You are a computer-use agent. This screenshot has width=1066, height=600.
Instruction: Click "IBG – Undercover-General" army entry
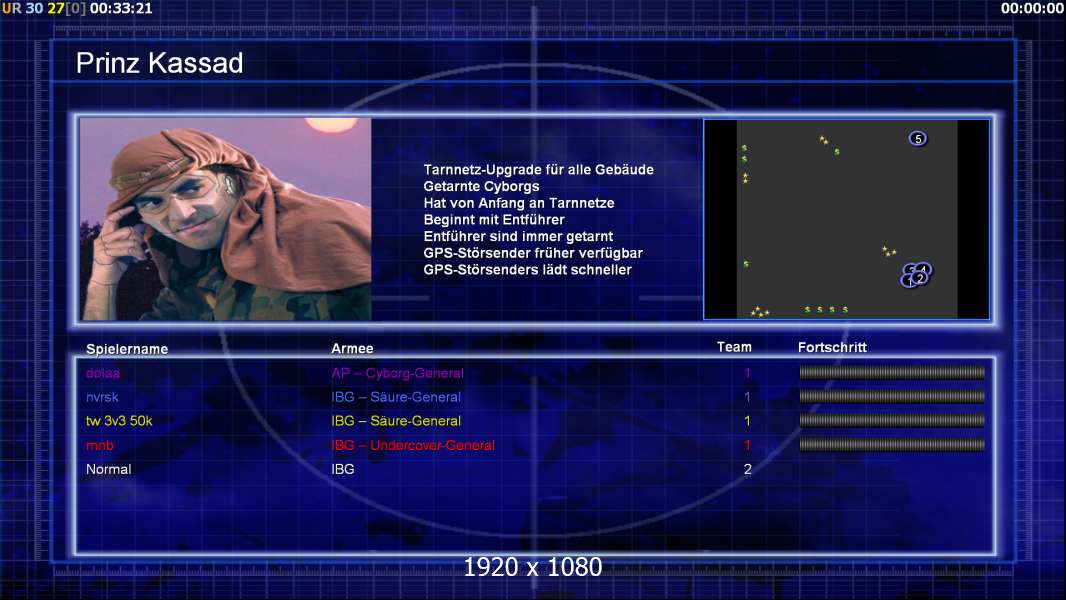point(413,445)
